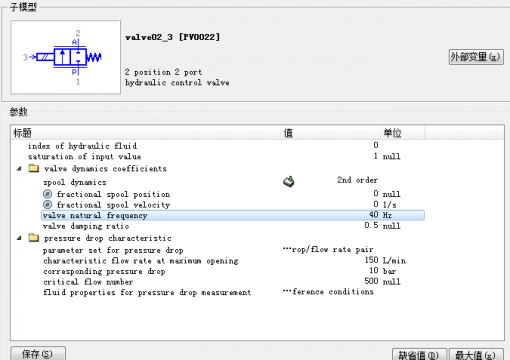Click the 缺省值 default value button
This screenshot has height=360, width=510.
419,355
